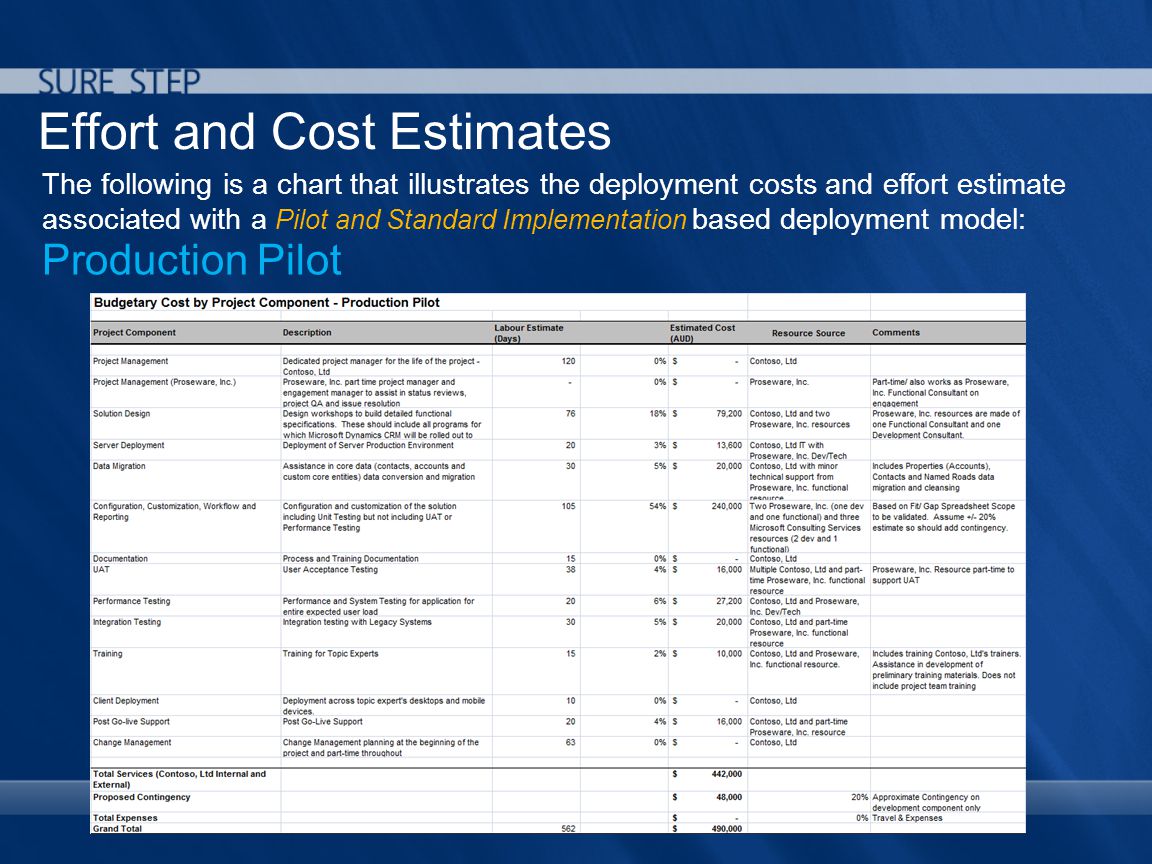Viewport: 1152px width, 864px height.
Task: Select table title 'Budgetary Cost by Project Component - Production Pilot'
Action: (x=267, y=303)
